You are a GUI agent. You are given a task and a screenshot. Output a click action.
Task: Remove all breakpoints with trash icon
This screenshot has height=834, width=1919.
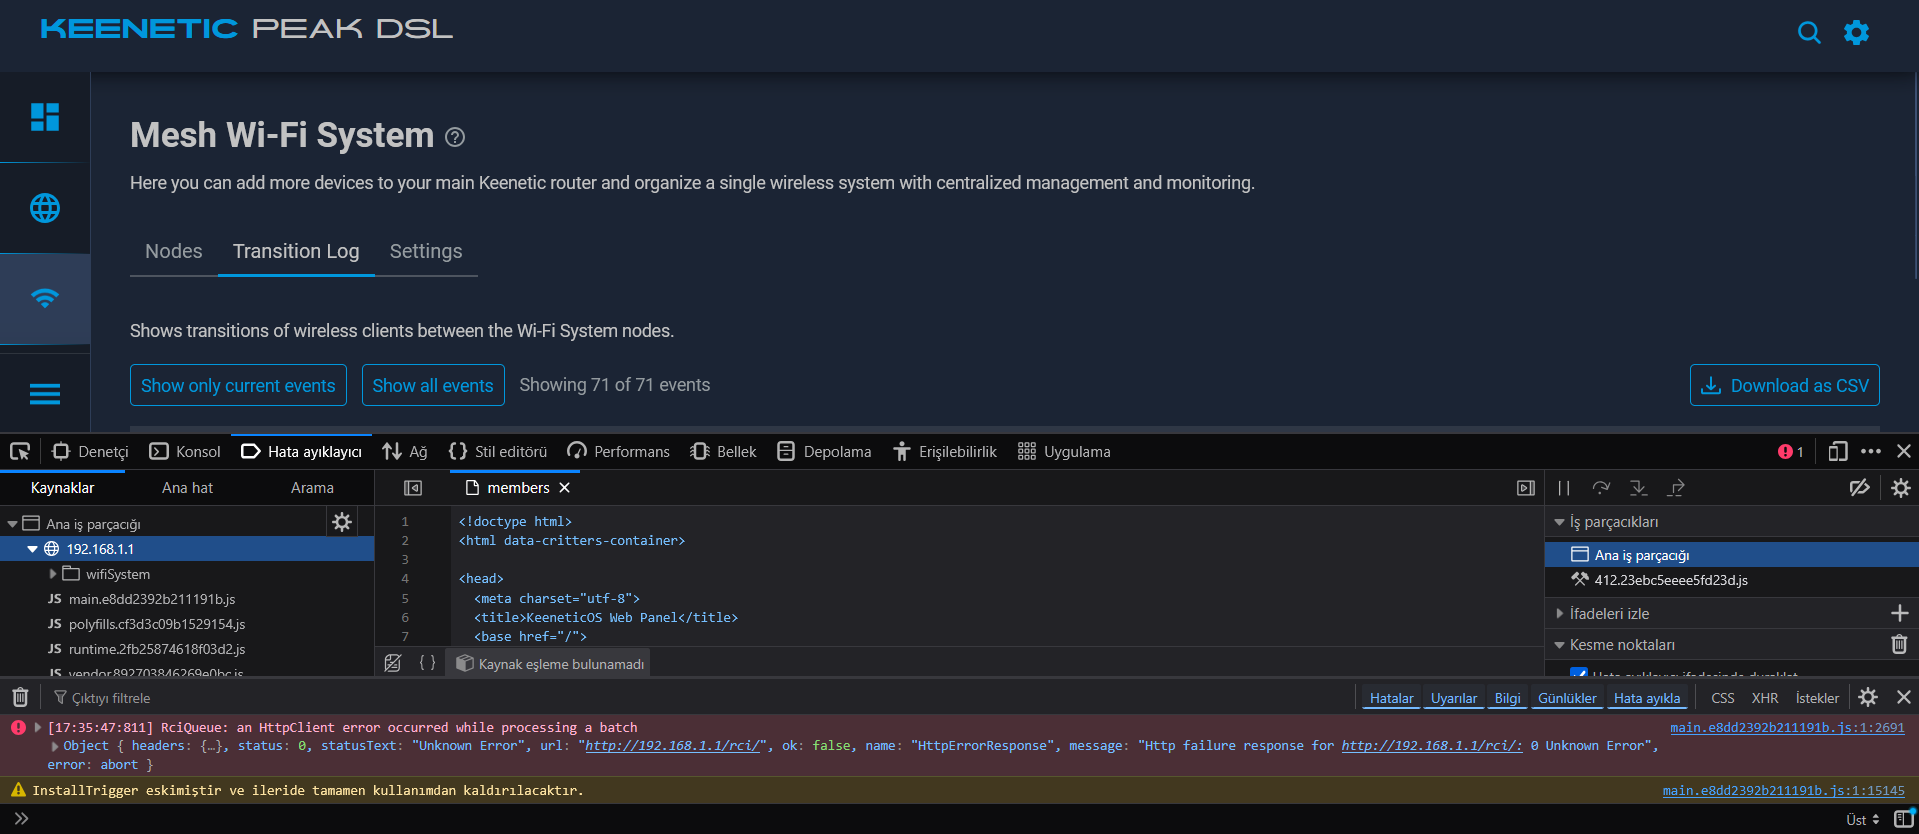coord(1899,645)
